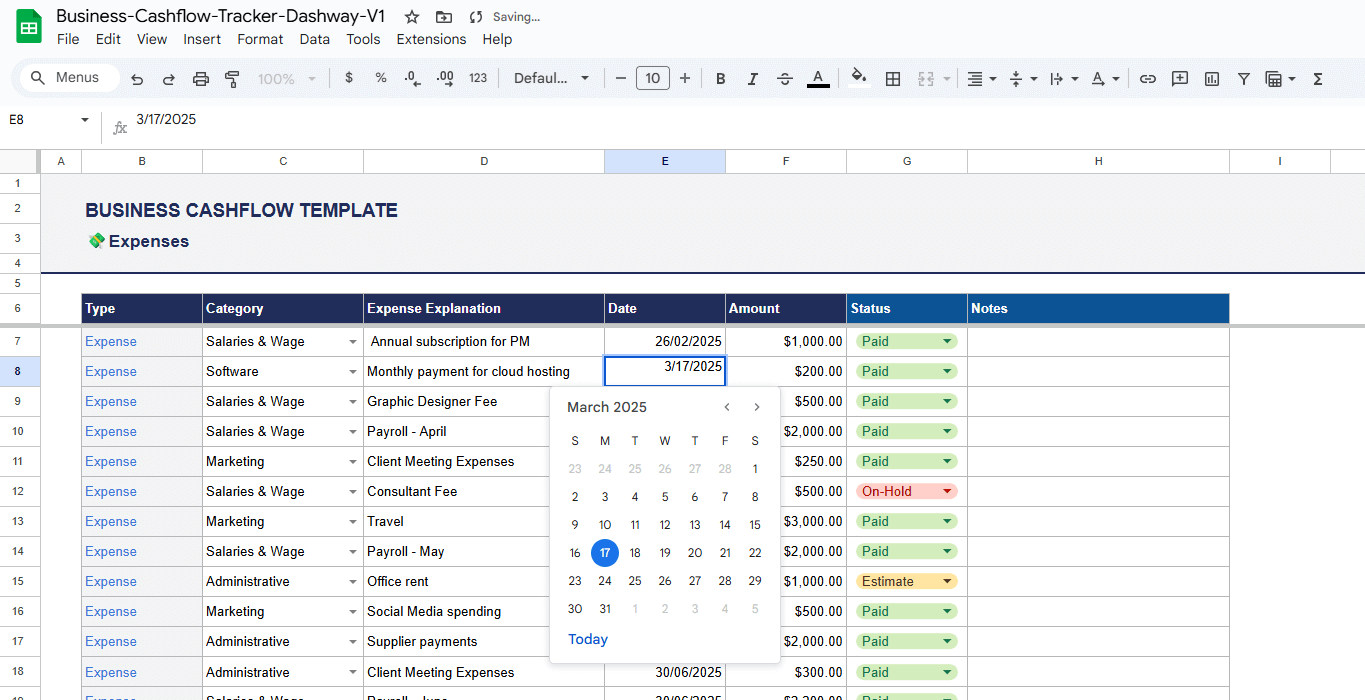Viewport: 1365px width, 700px height.
Task: Click the Insert comment icon
Action: point(1180,78)
